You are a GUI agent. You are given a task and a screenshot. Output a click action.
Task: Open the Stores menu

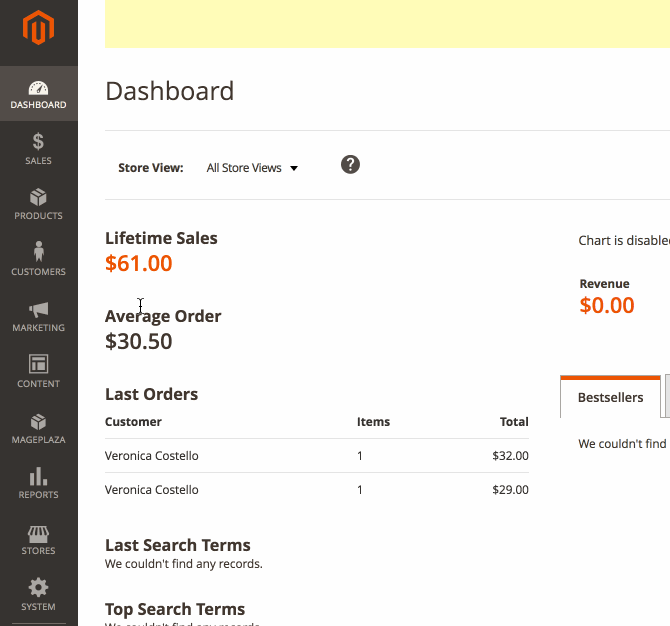[x=38, y=540]
